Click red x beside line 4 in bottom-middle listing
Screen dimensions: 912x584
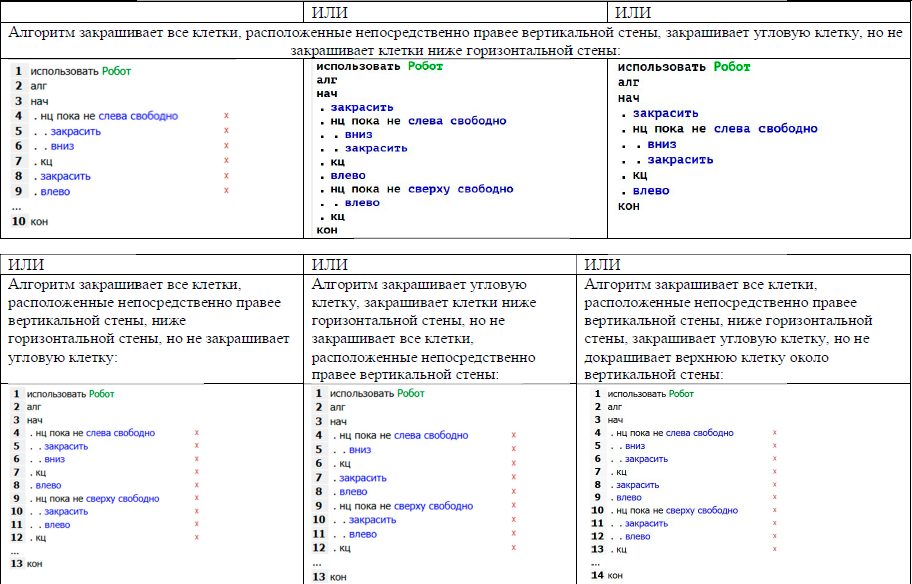click(512, 435)
